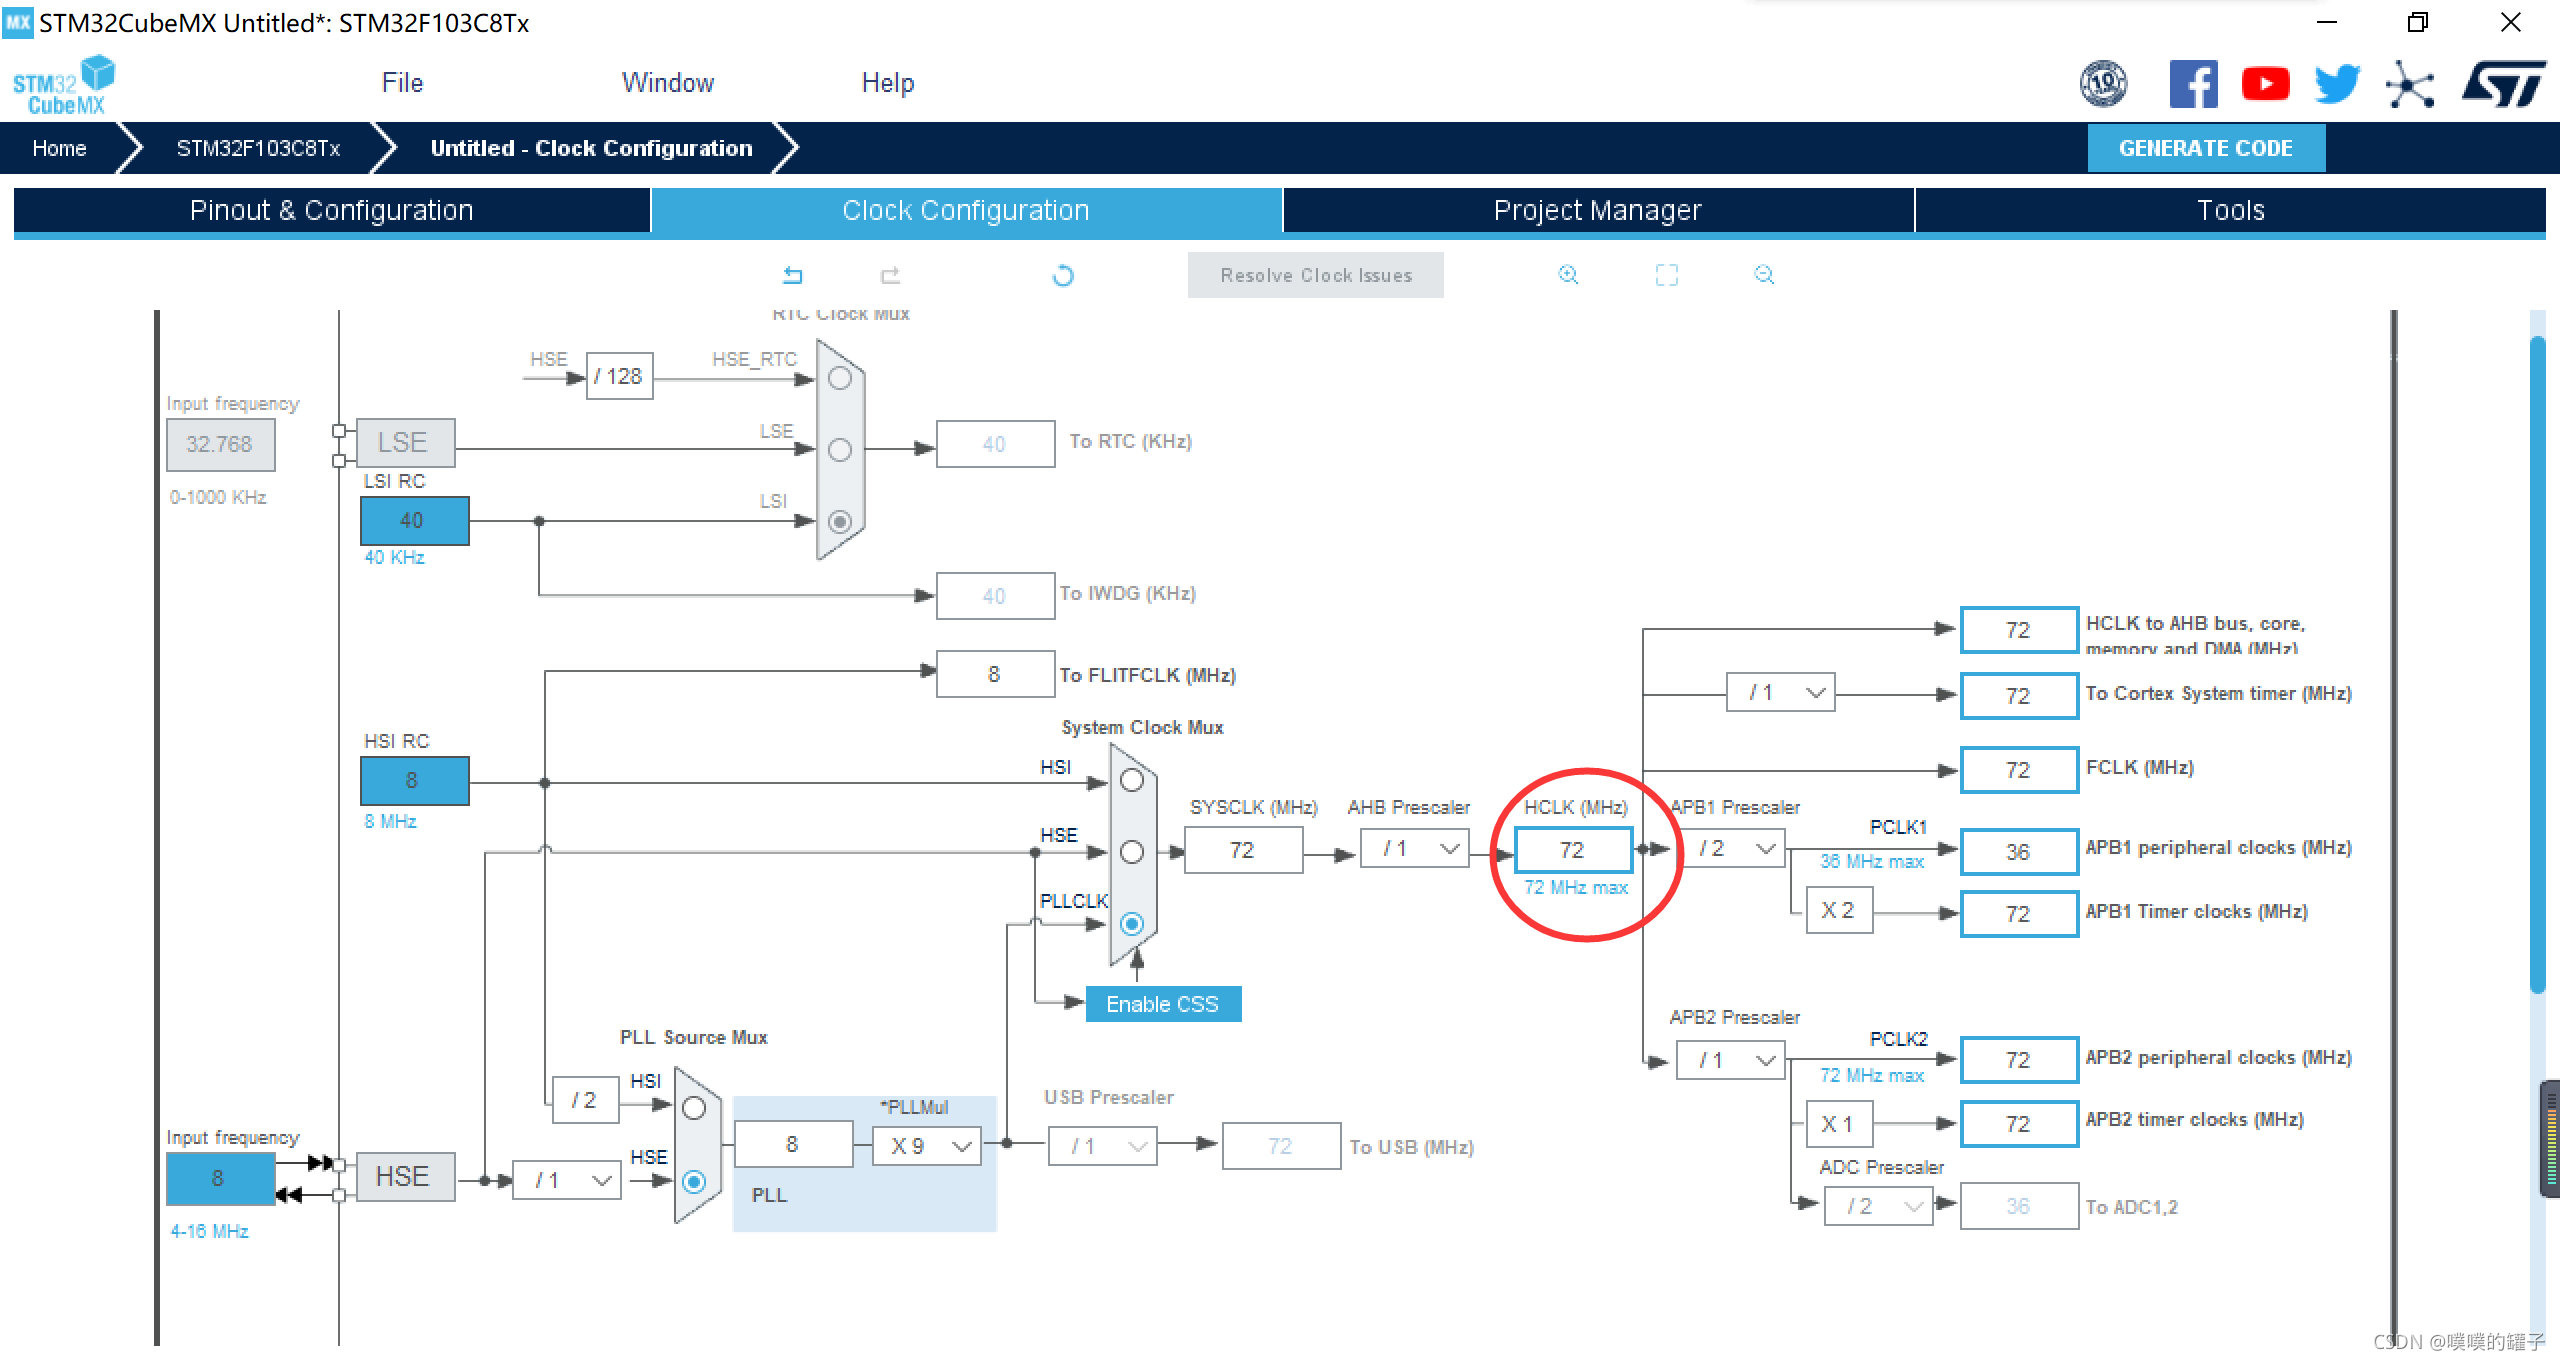Click the Enable CSS button

1162,1004
